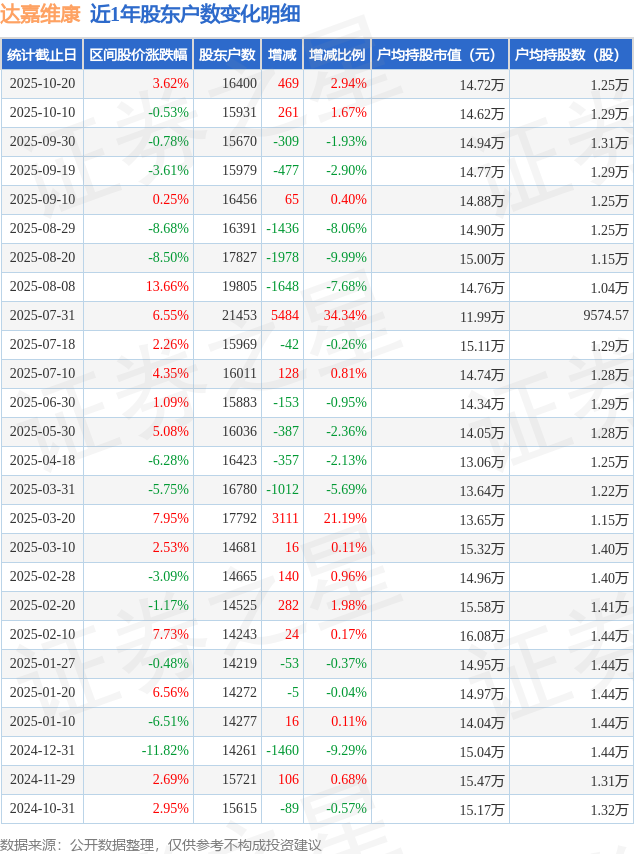The width and height of the screenshot is (634, 854).
Task: Click the 增减 column header
Action: pos(283,54)
